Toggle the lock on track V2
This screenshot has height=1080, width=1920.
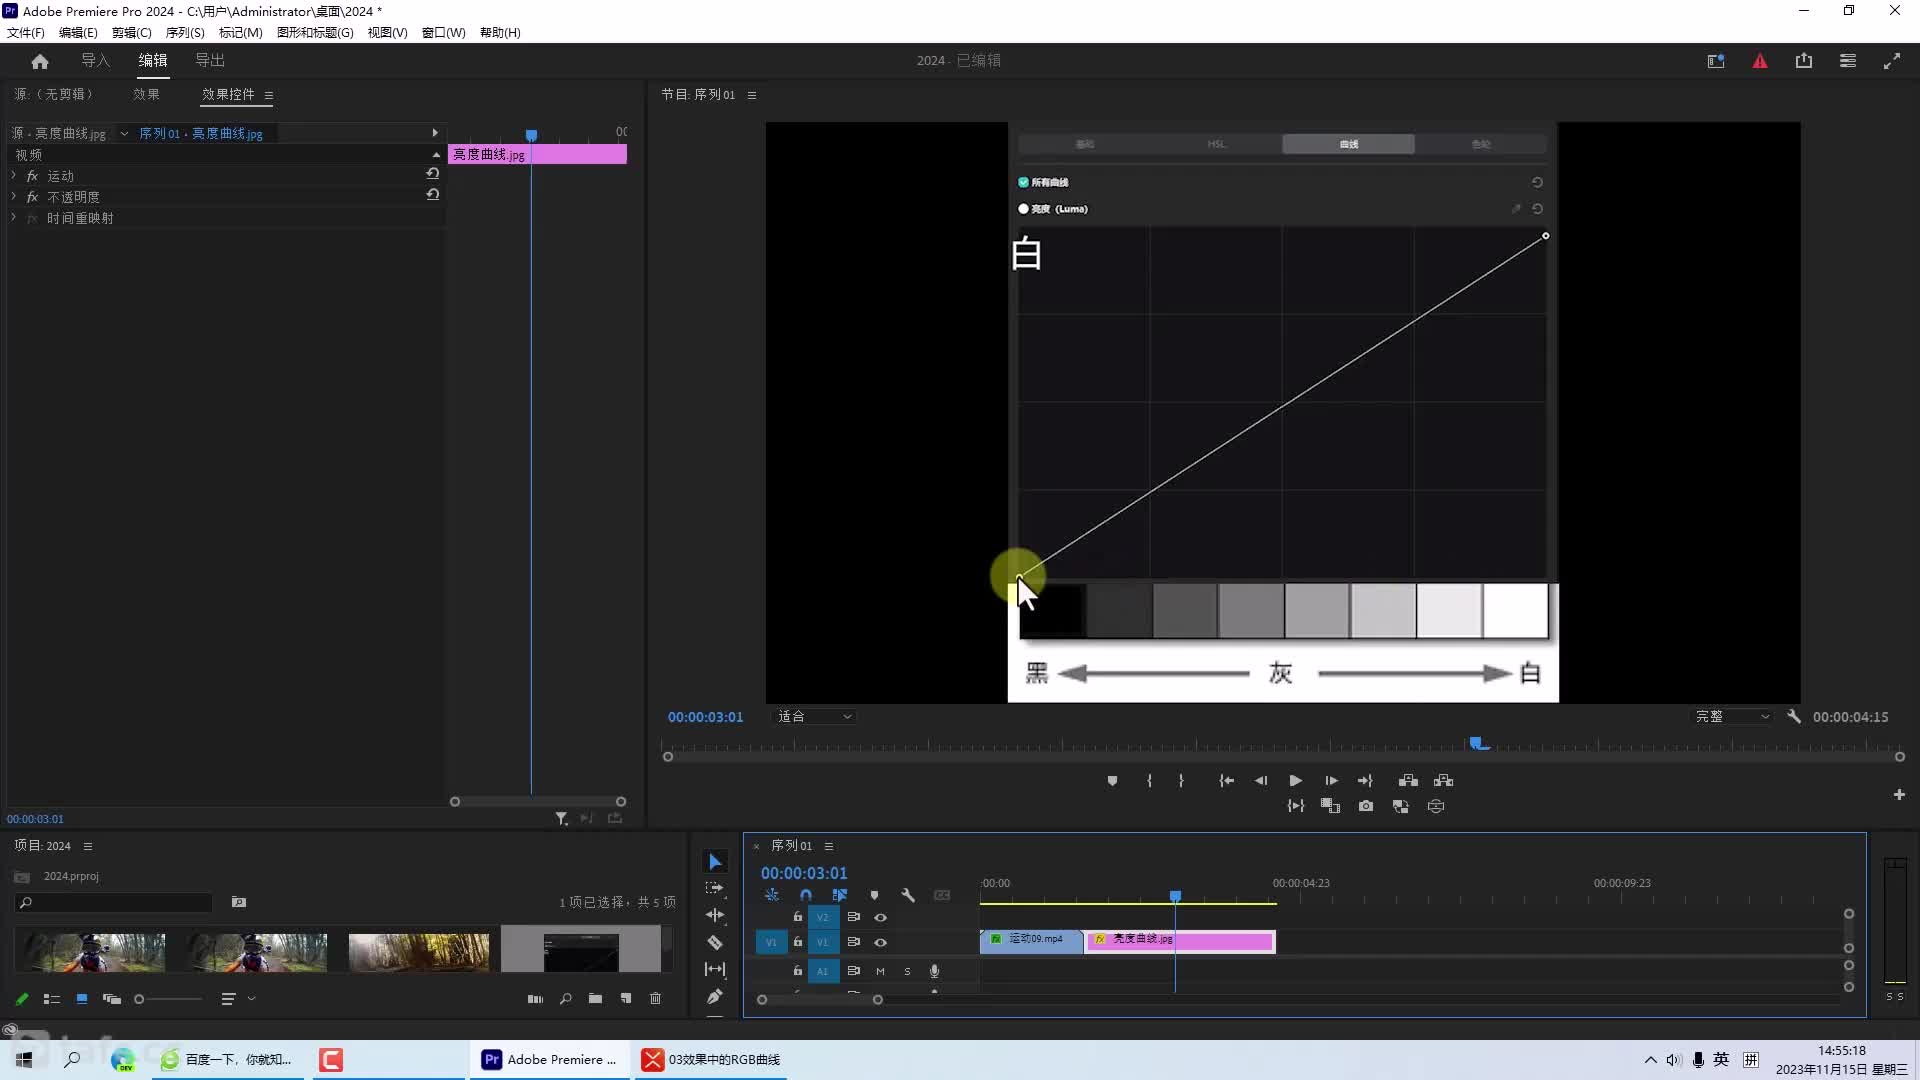[797, 917]
